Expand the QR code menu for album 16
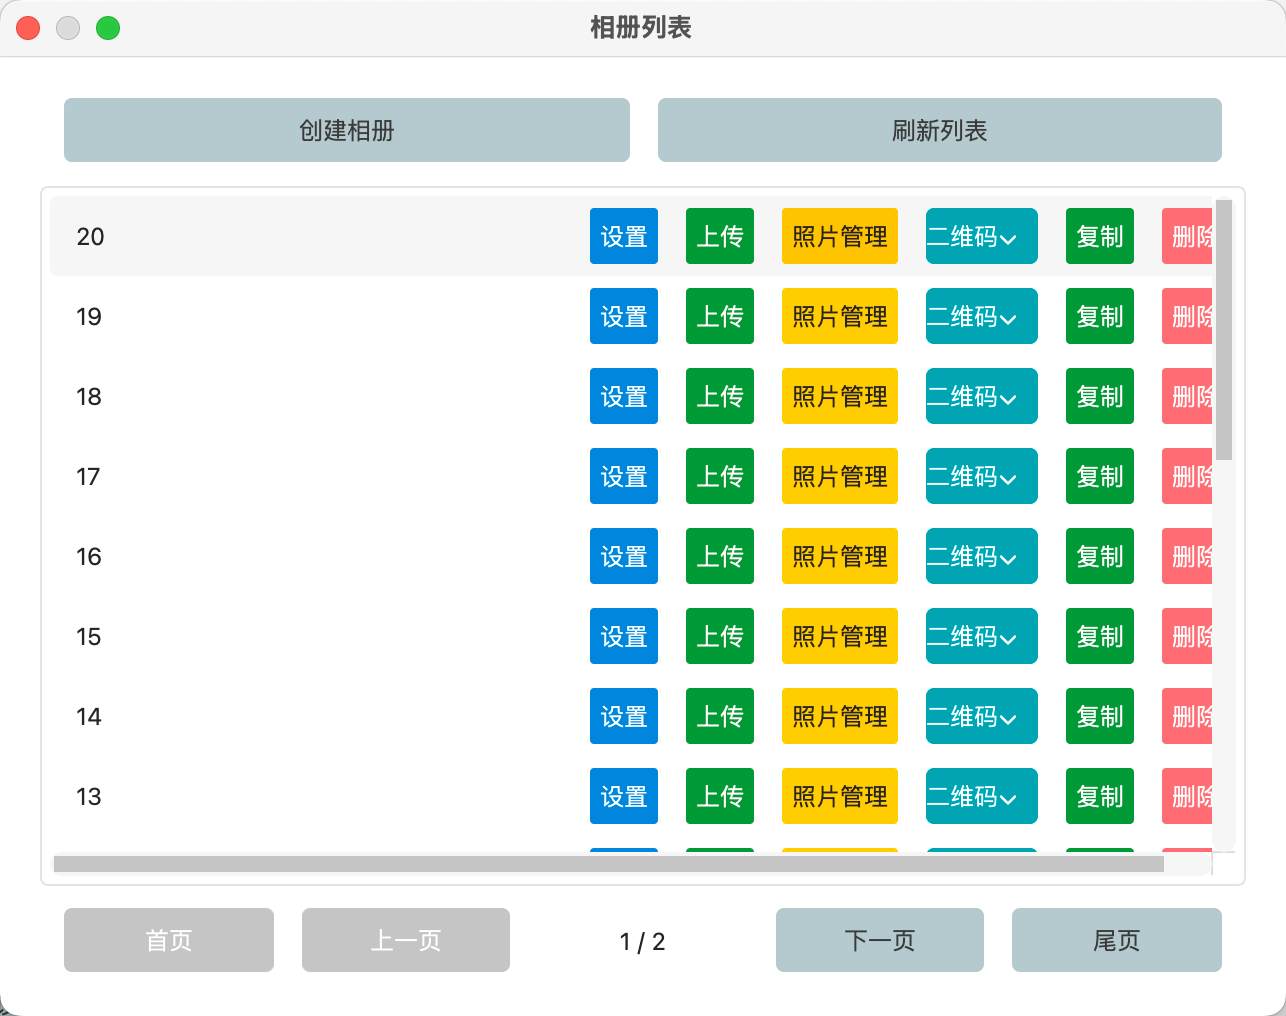 [x=981, y=556]
